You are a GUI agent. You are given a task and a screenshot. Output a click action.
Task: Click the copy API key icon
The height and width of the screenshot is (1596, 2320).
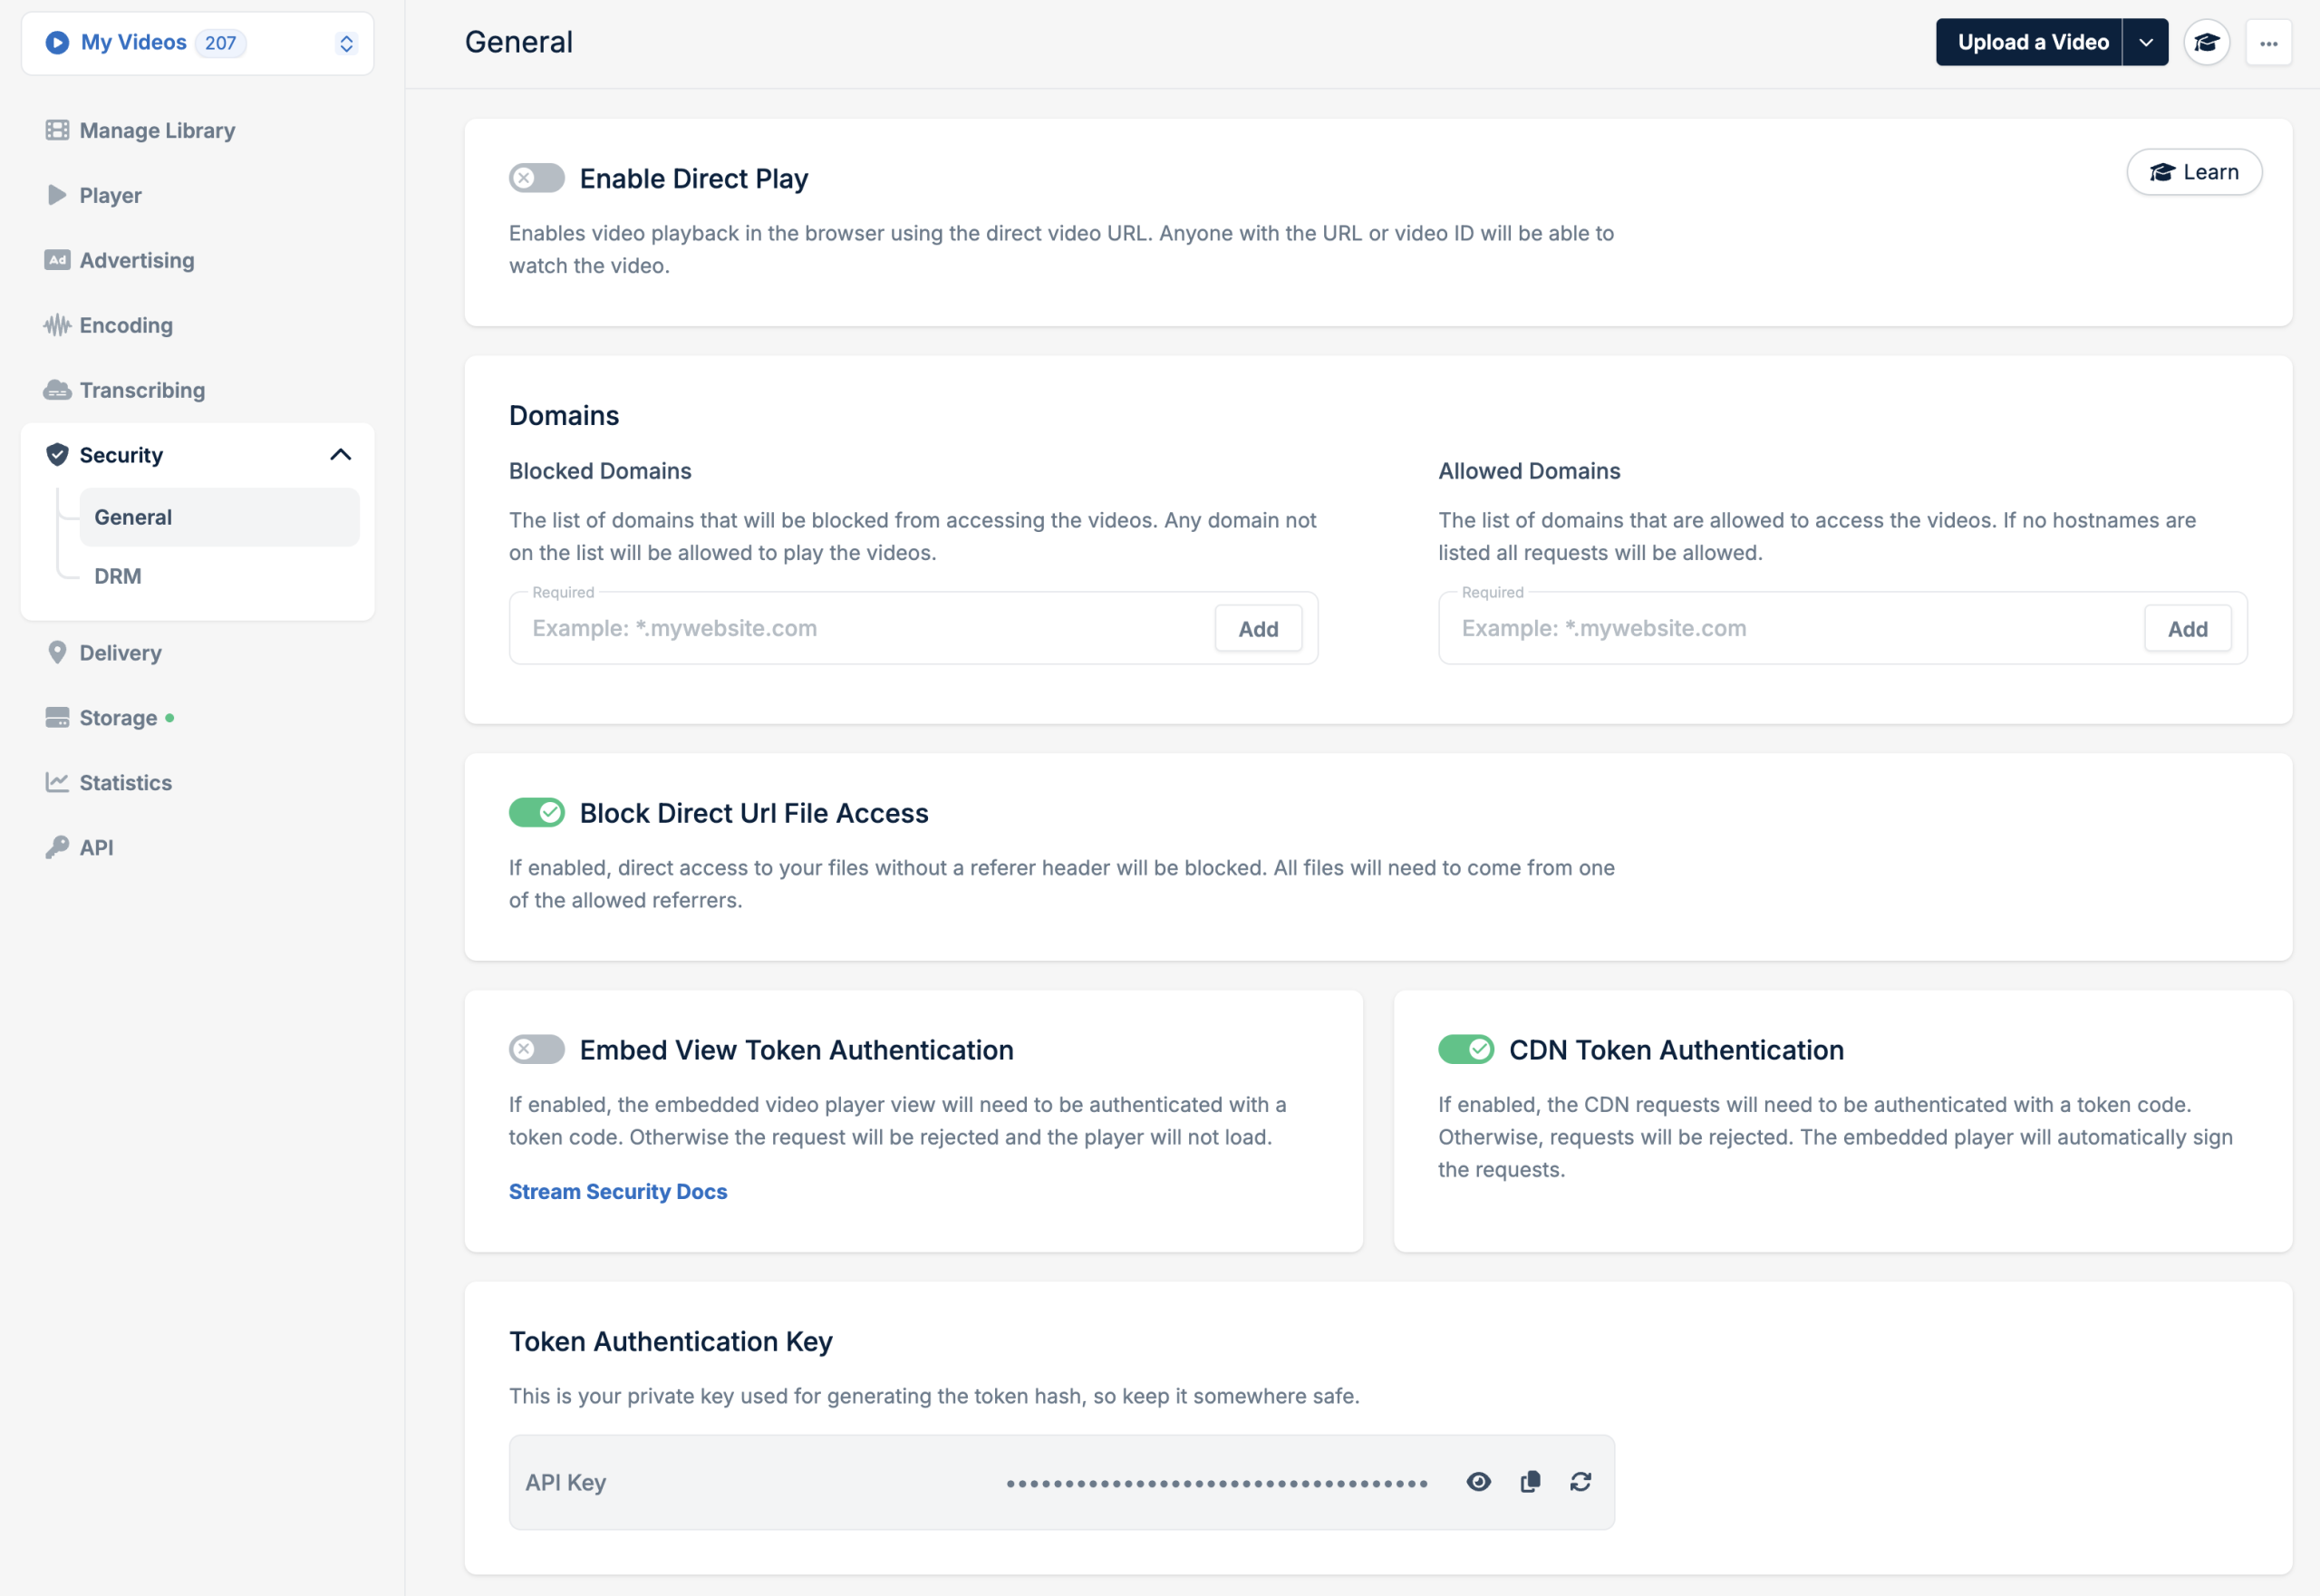pyautogui.click(x=1530, y=1482)
